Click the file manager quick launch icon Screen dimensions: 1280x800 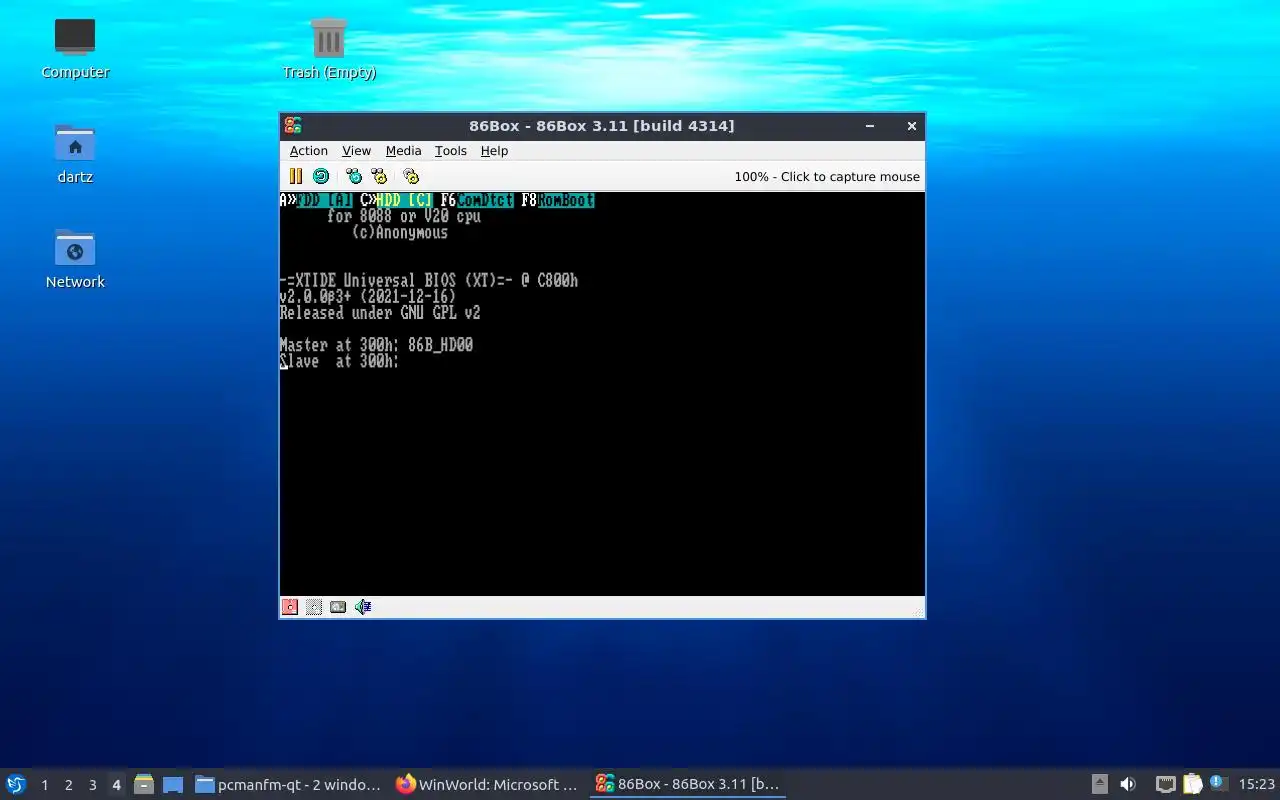tap(144, 784)
